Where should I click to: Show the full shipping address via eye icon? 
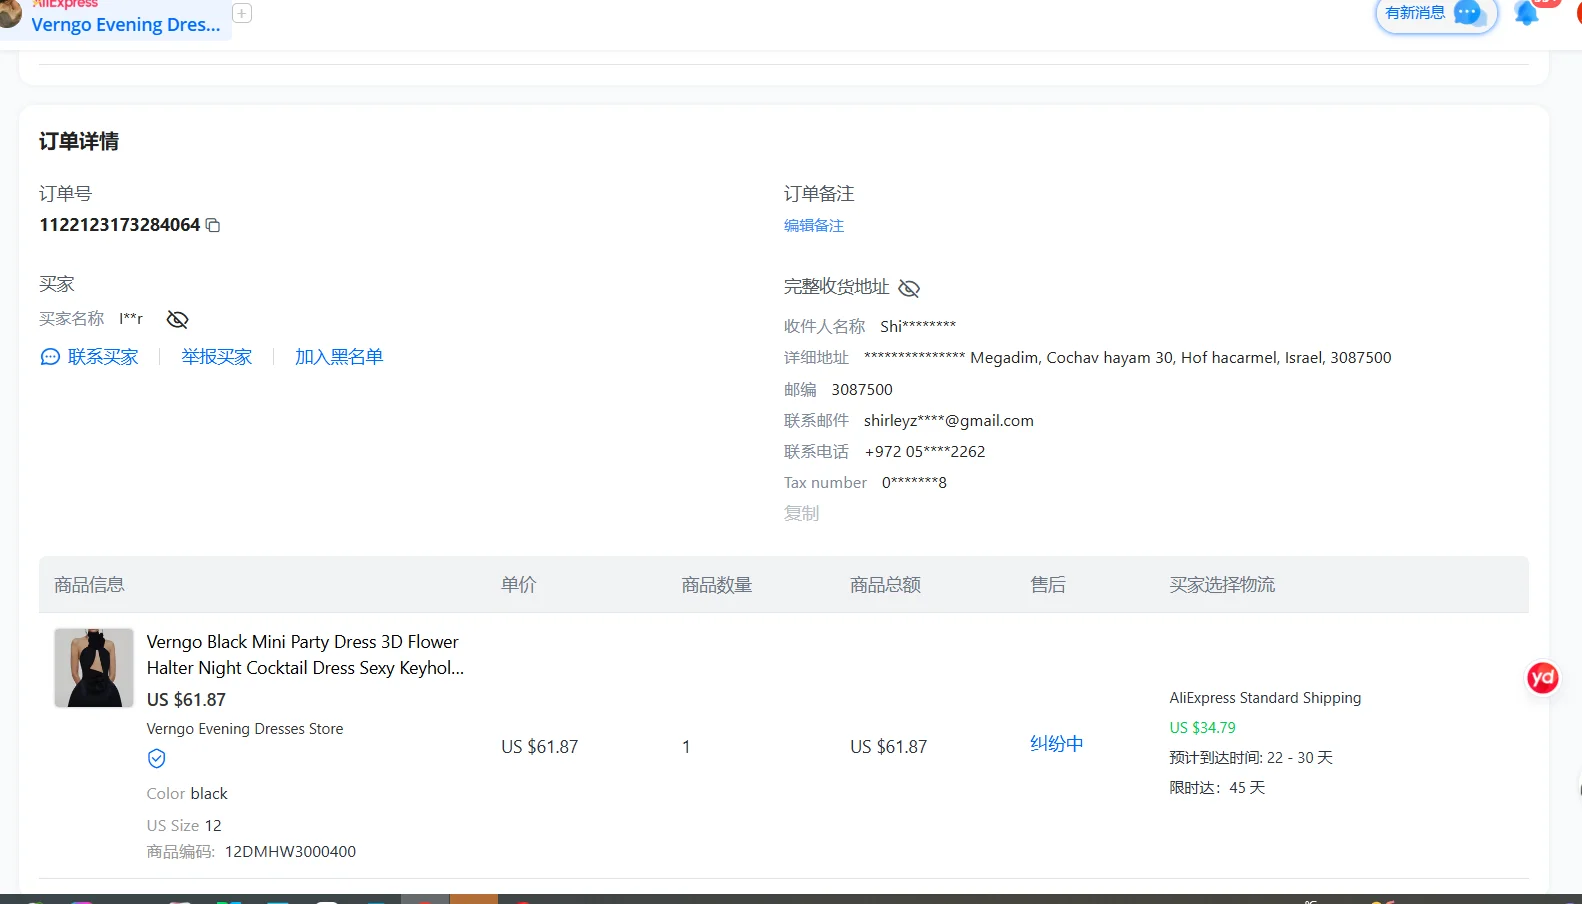click(909, 288)
